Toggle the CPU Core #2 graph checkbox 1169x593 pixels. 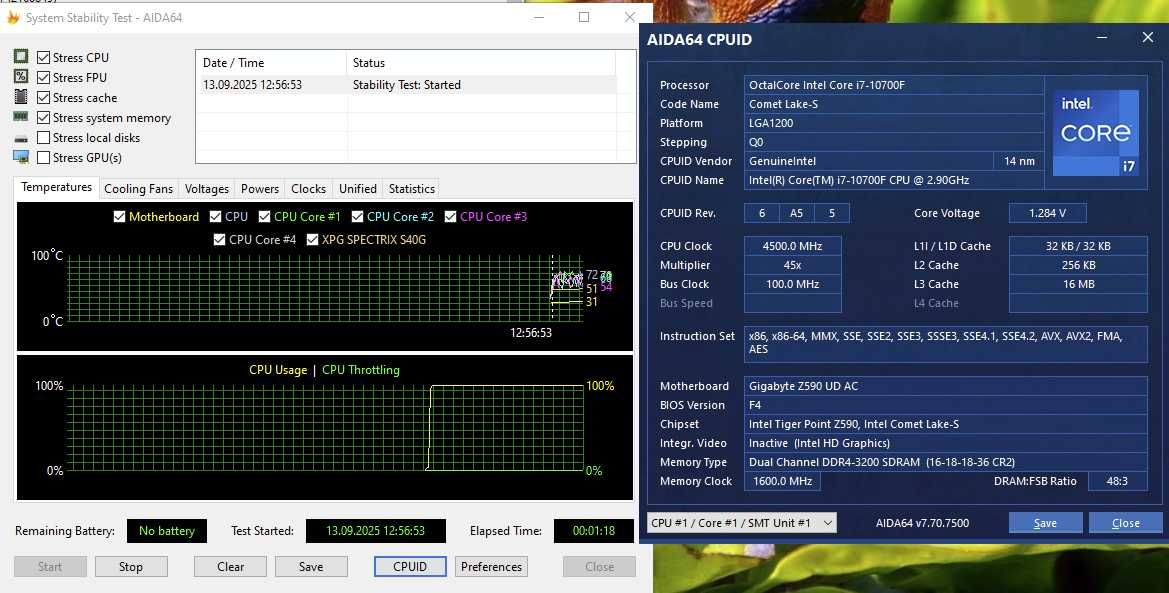coord(357,216)
